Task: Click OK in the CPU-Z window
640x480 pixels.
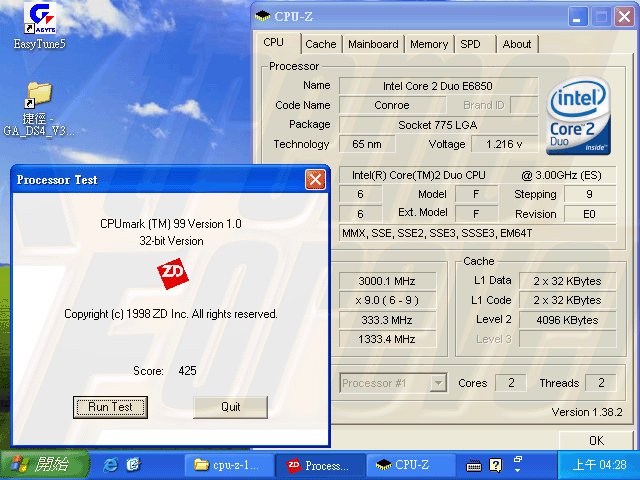Action: [596, 441]
